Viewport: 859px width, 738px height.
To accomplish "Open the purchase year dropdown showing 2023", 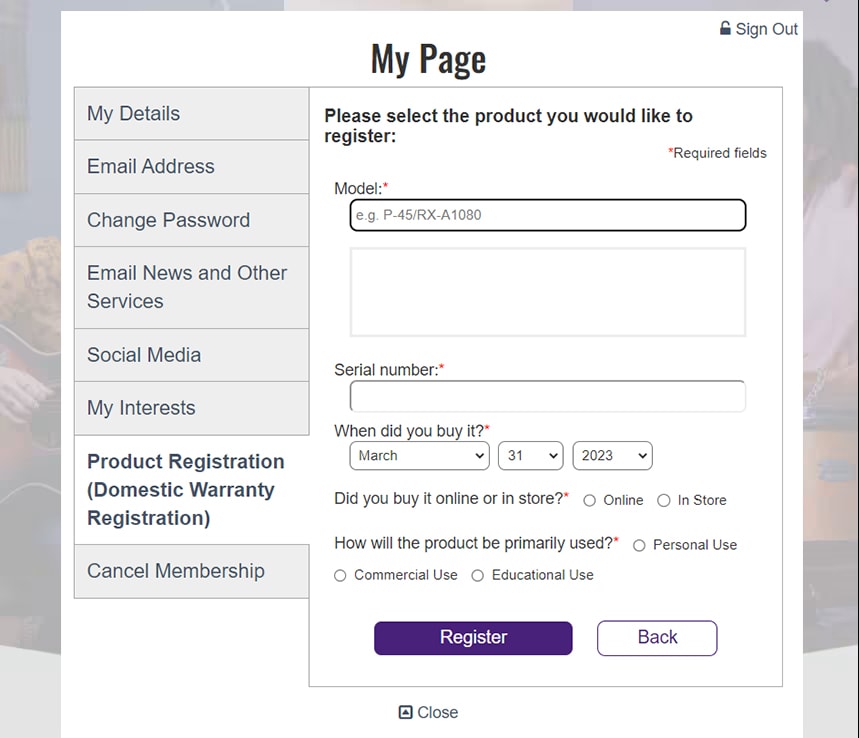I will (x=612, y=455).
